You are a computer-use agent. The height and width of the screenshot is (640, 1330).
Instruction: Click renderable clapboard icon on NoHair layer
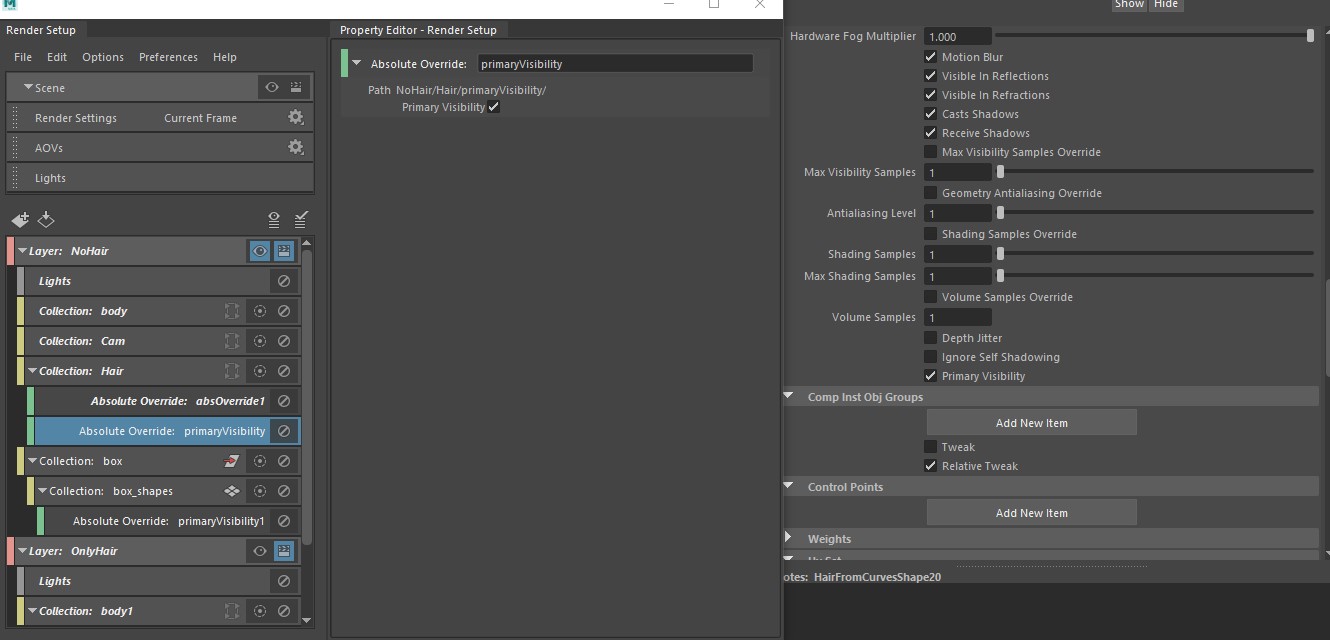click(x=284, y=251)
